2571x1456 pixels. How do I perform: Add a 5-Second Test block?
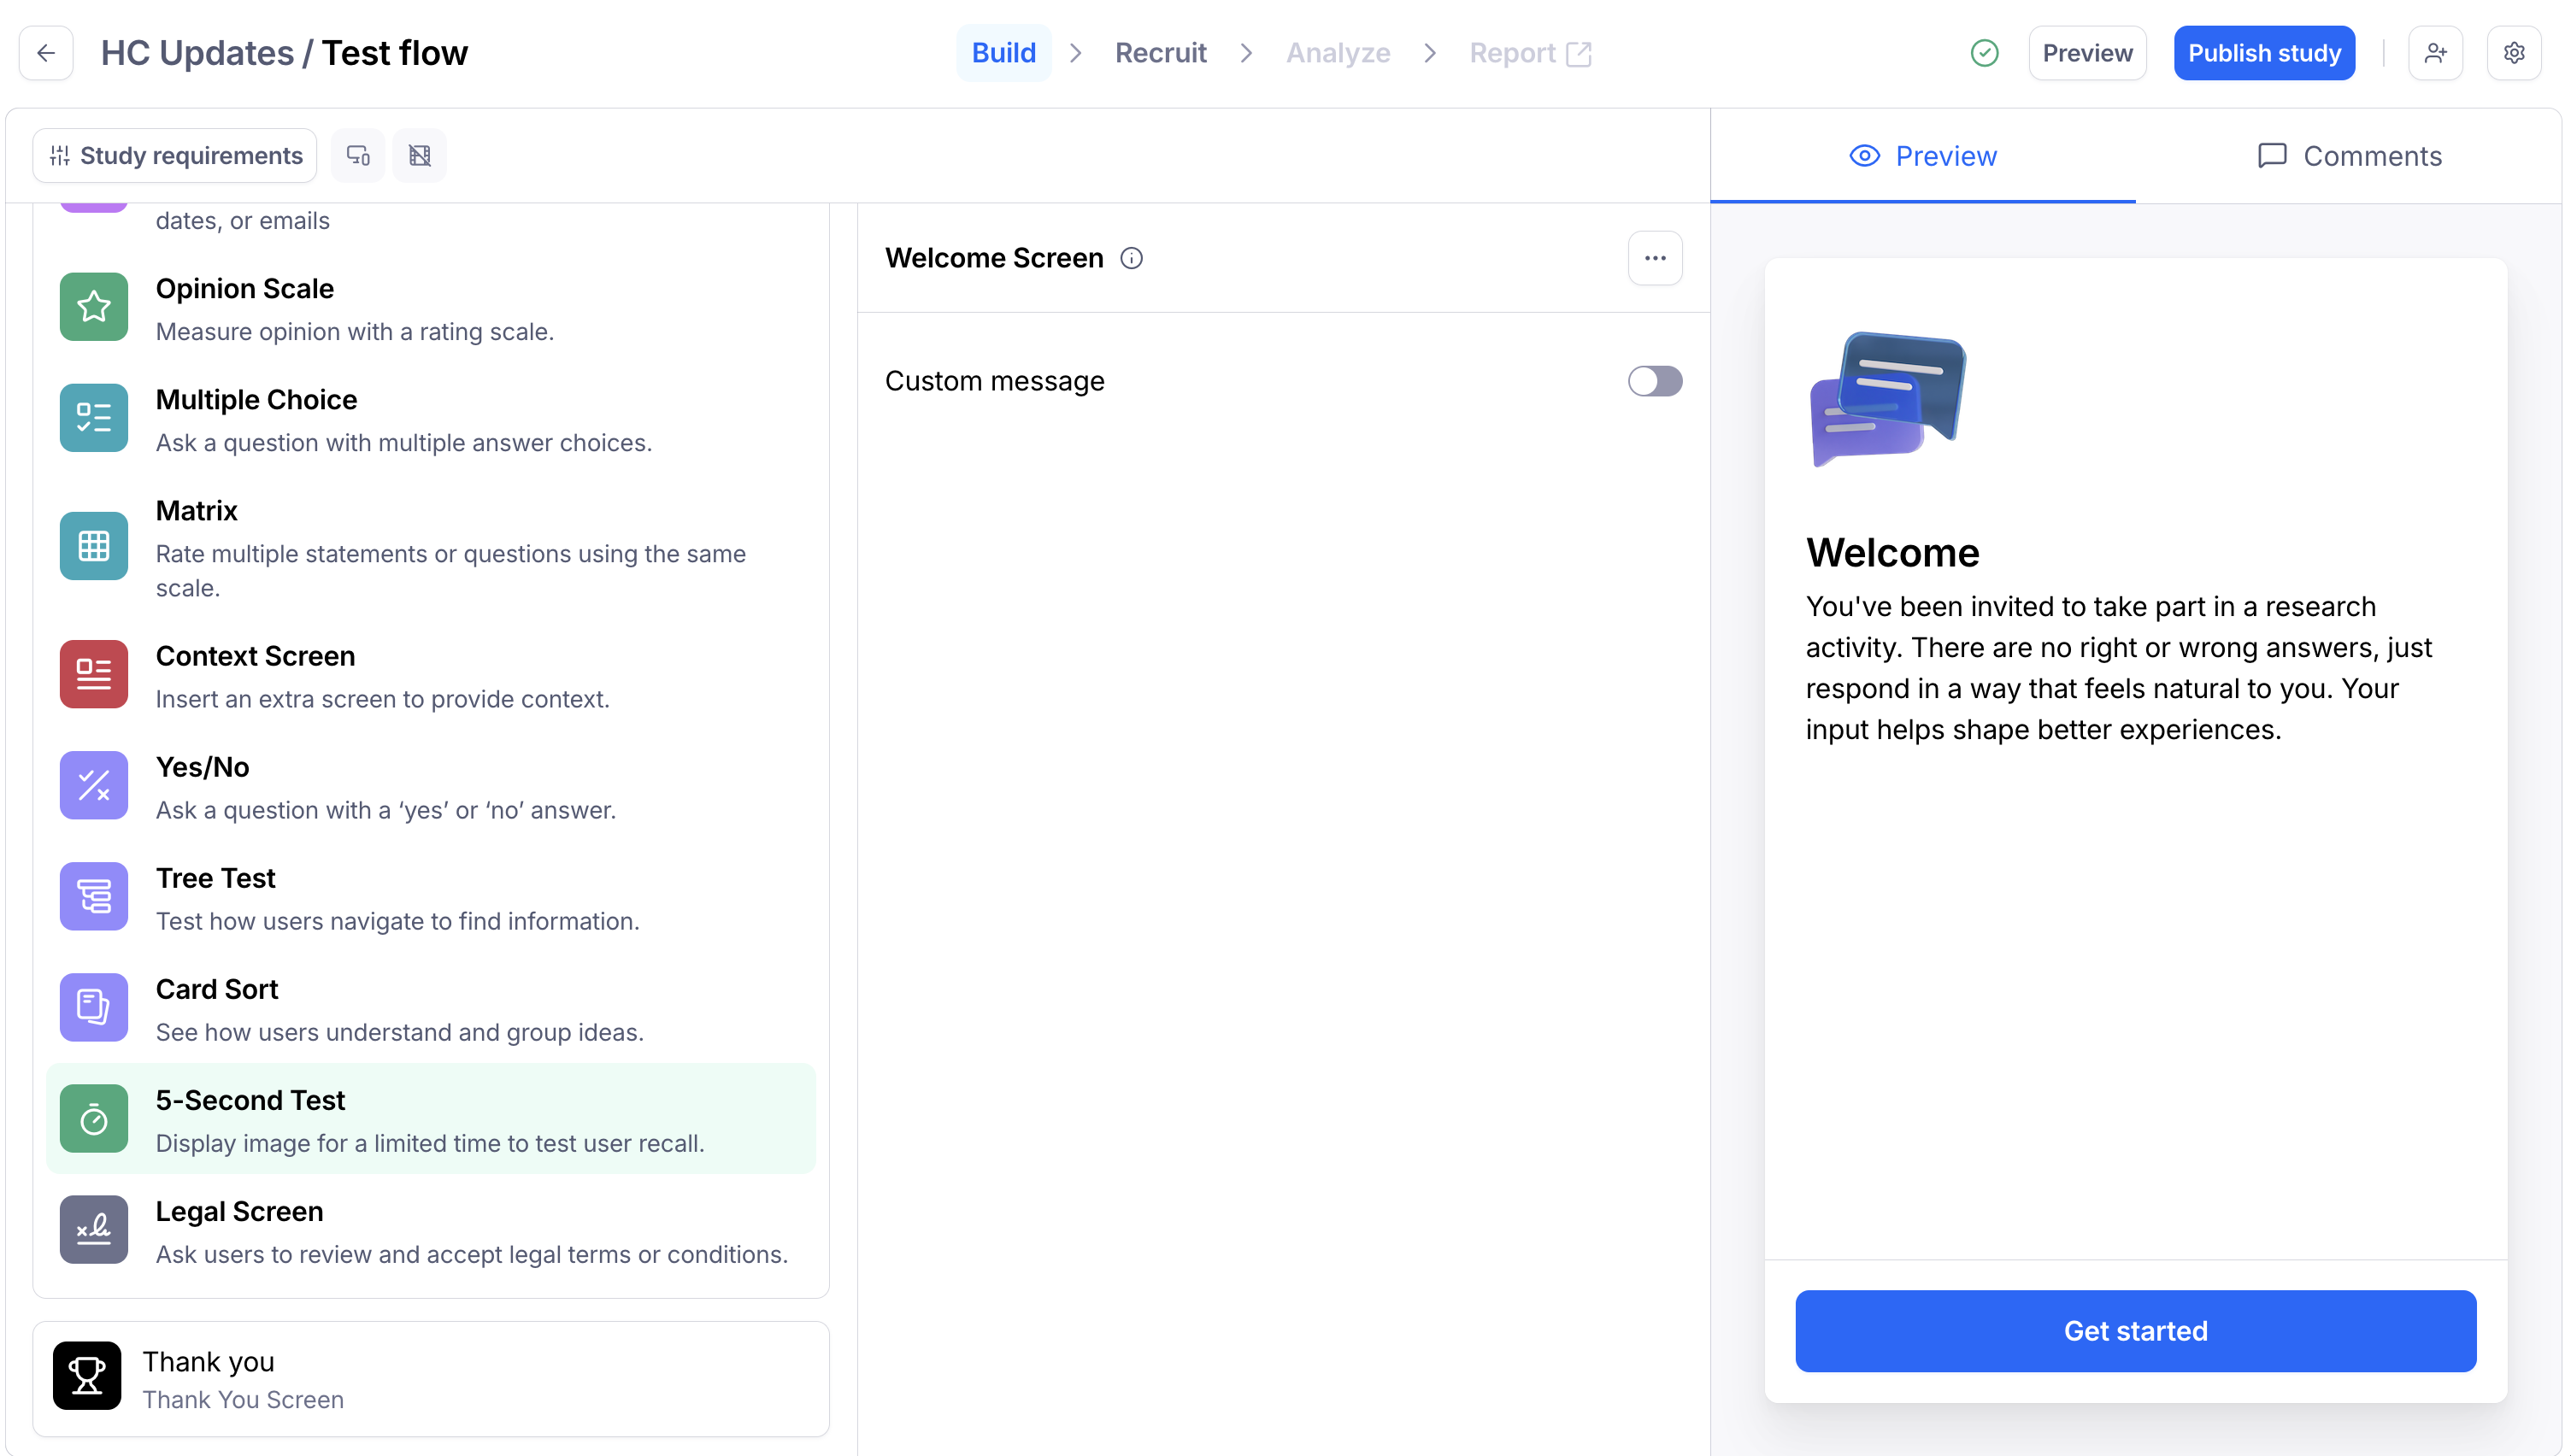(431, 1118)
